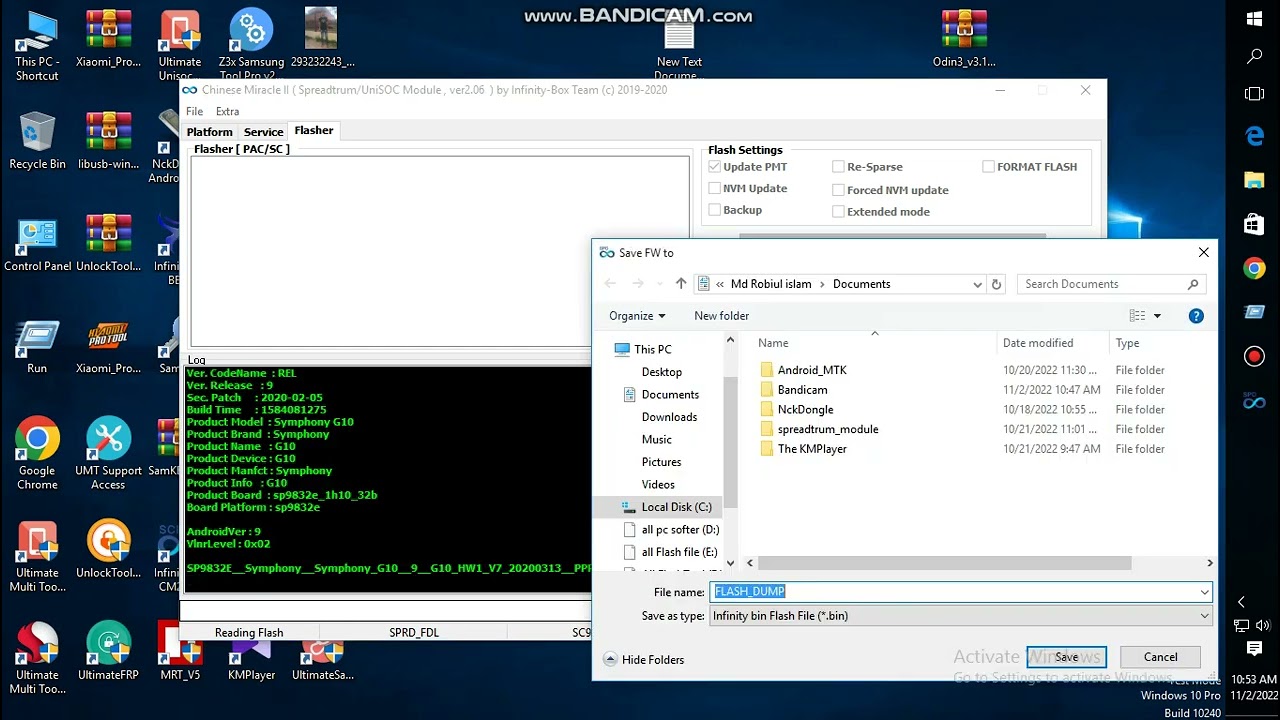The height and width of the screenshot is (720, 1280).
Task: Enable the Re-Sparse checkbox
Action: (x=838, y=167)
